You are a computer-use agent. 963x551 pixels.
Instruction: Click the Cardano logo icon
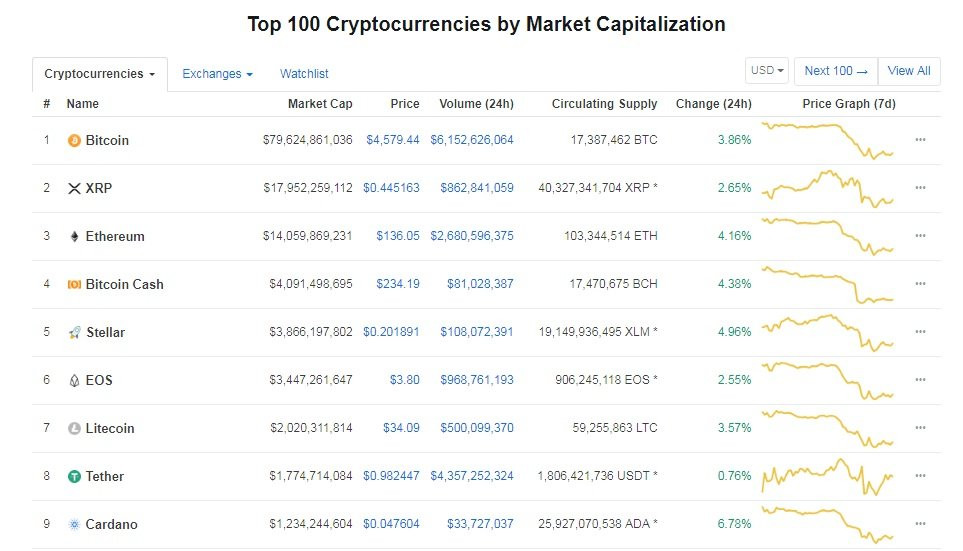(x=73, y=525)
